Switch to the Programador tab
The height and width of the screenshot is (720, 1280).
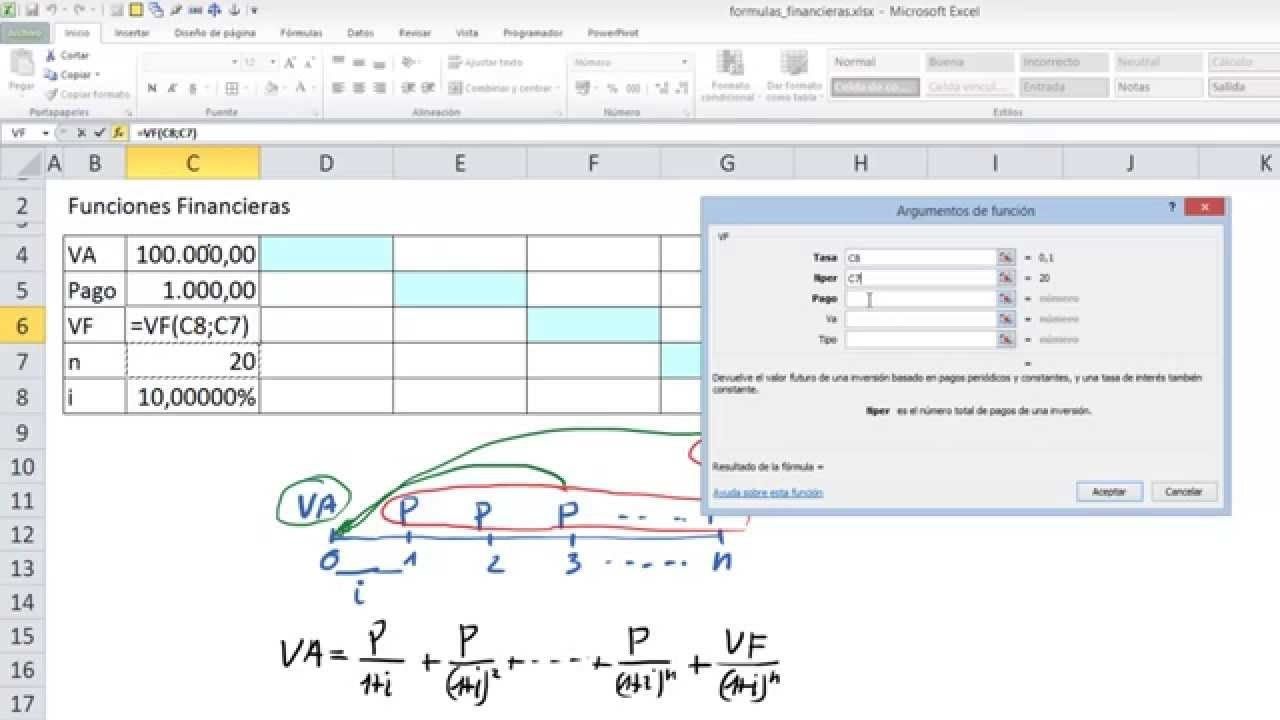(x=533, y=33)
